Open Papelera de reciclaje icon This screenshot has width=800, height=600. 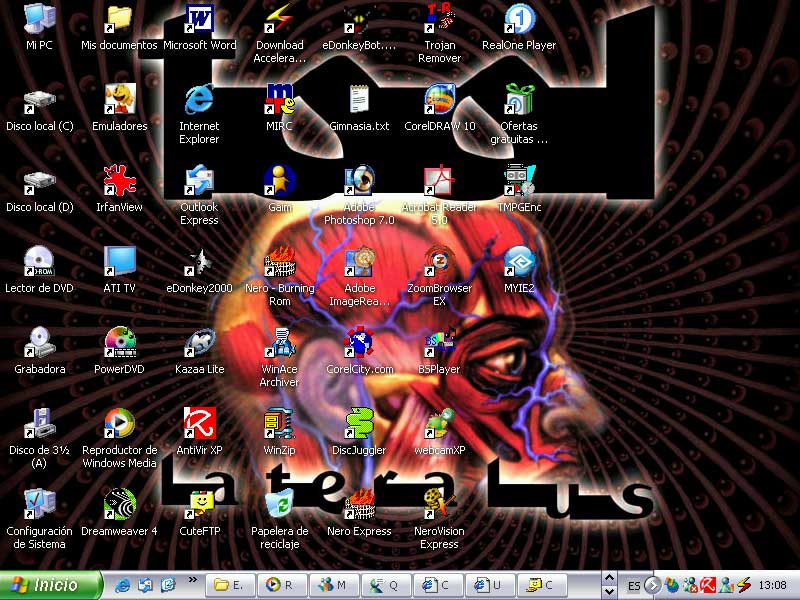(x=279, y=505)
